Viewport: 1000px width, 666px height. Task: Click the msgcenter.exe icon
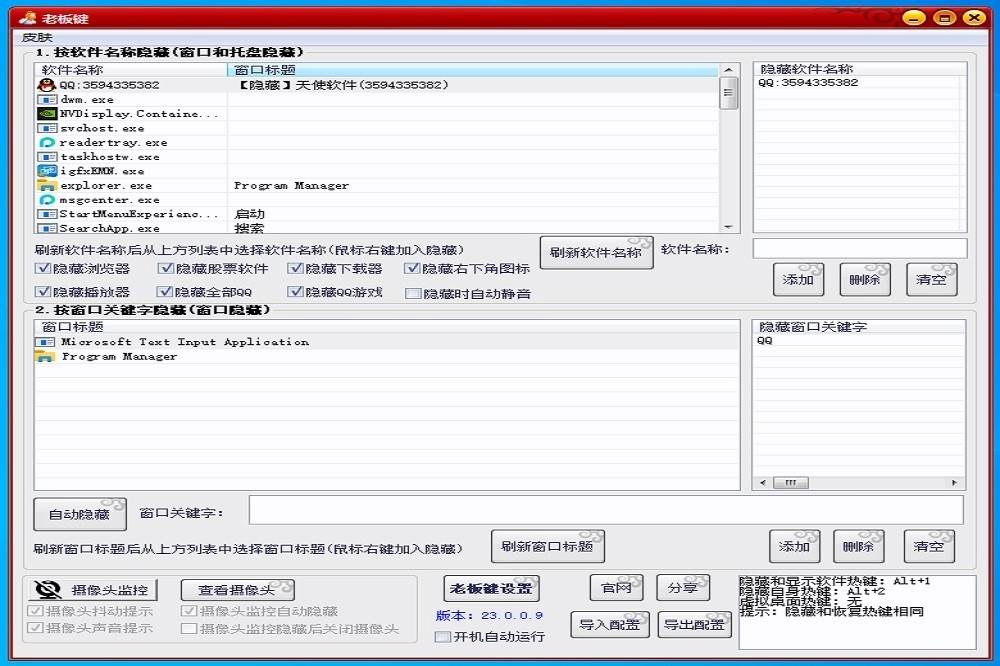(x=47, y=200)
